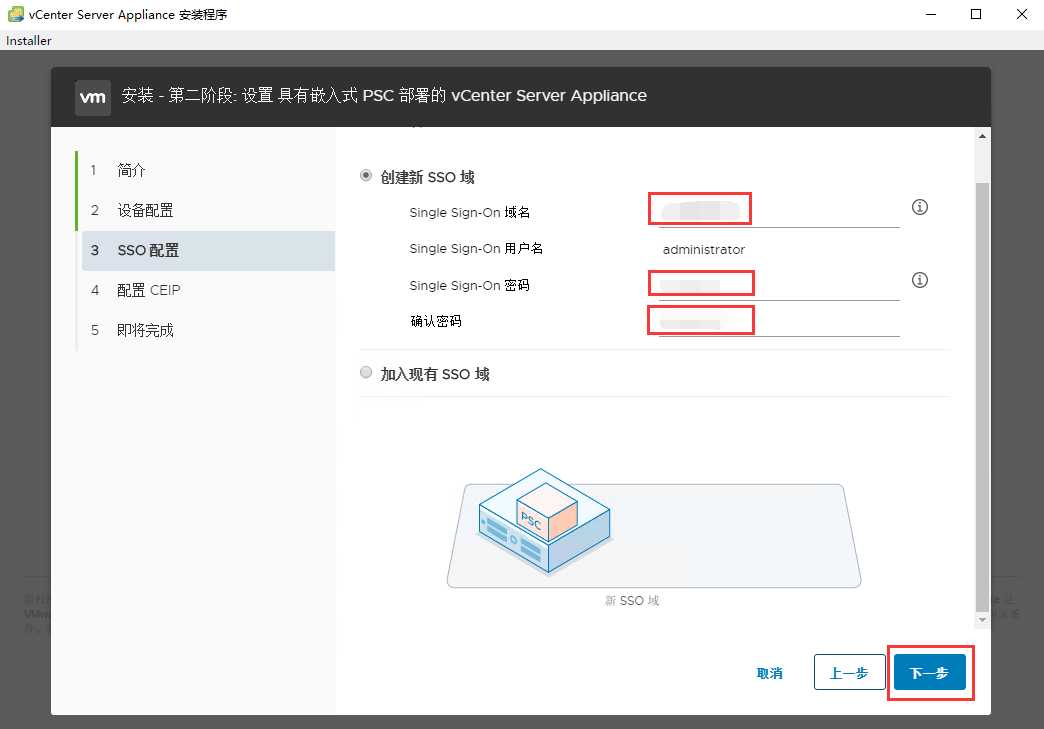Image resolution: width=1044 pixels, height=729 pixels.
Task: Click the scroll up arrow of dialog scrollbar
Action: tap(982, 135)
